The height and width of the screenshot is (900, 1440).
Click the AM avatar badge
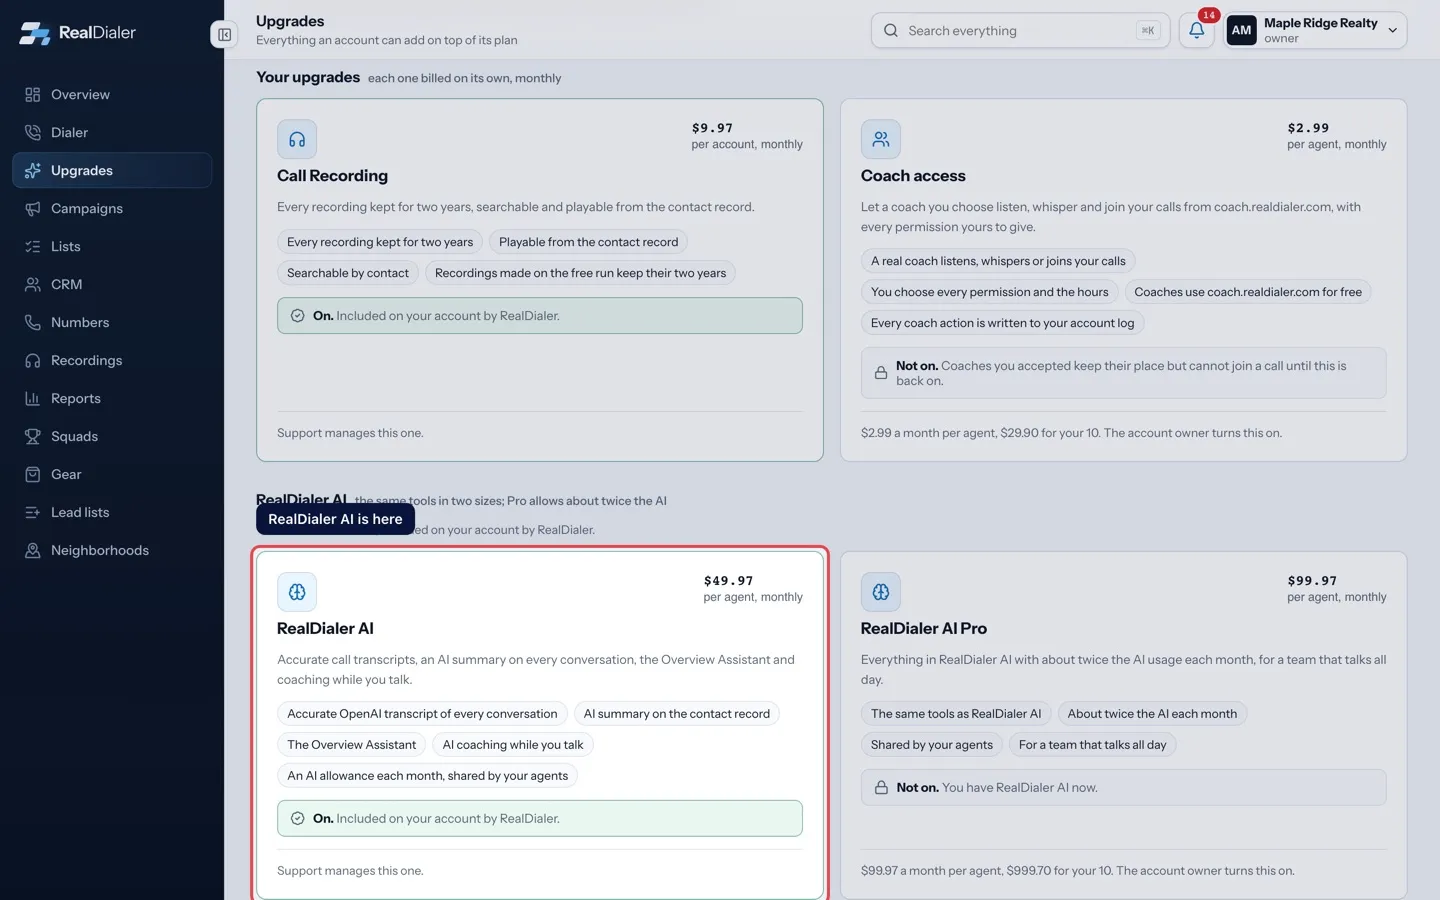tap(1241, 30)
